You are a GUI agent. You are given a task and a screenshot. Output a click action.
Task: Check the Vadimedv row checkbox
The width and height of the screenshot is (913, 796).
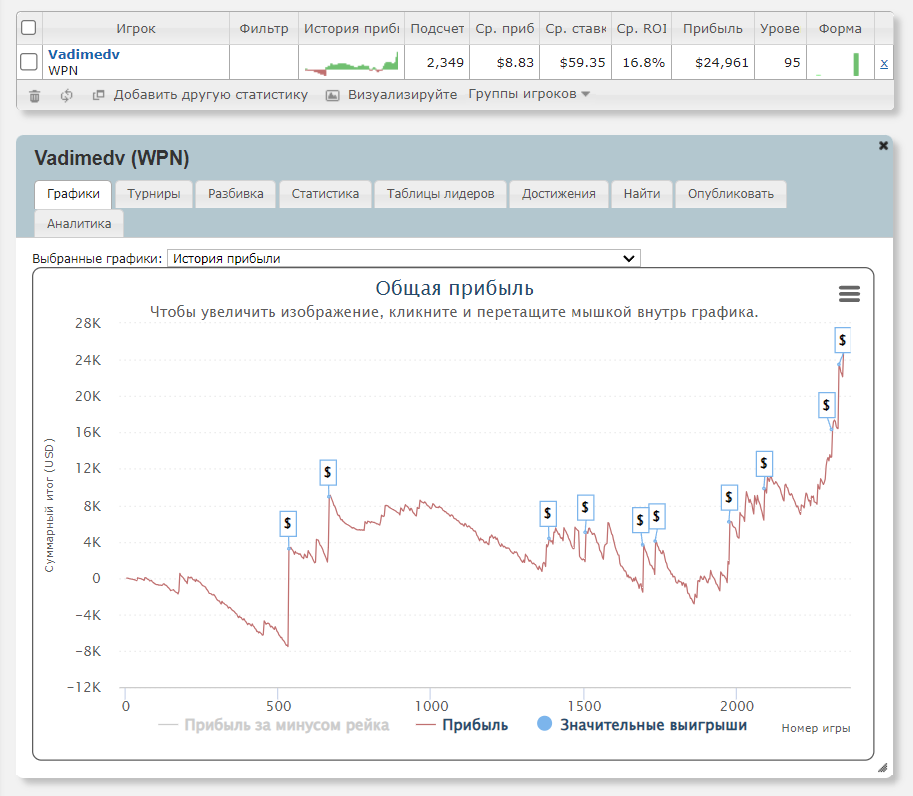[29, 63]
